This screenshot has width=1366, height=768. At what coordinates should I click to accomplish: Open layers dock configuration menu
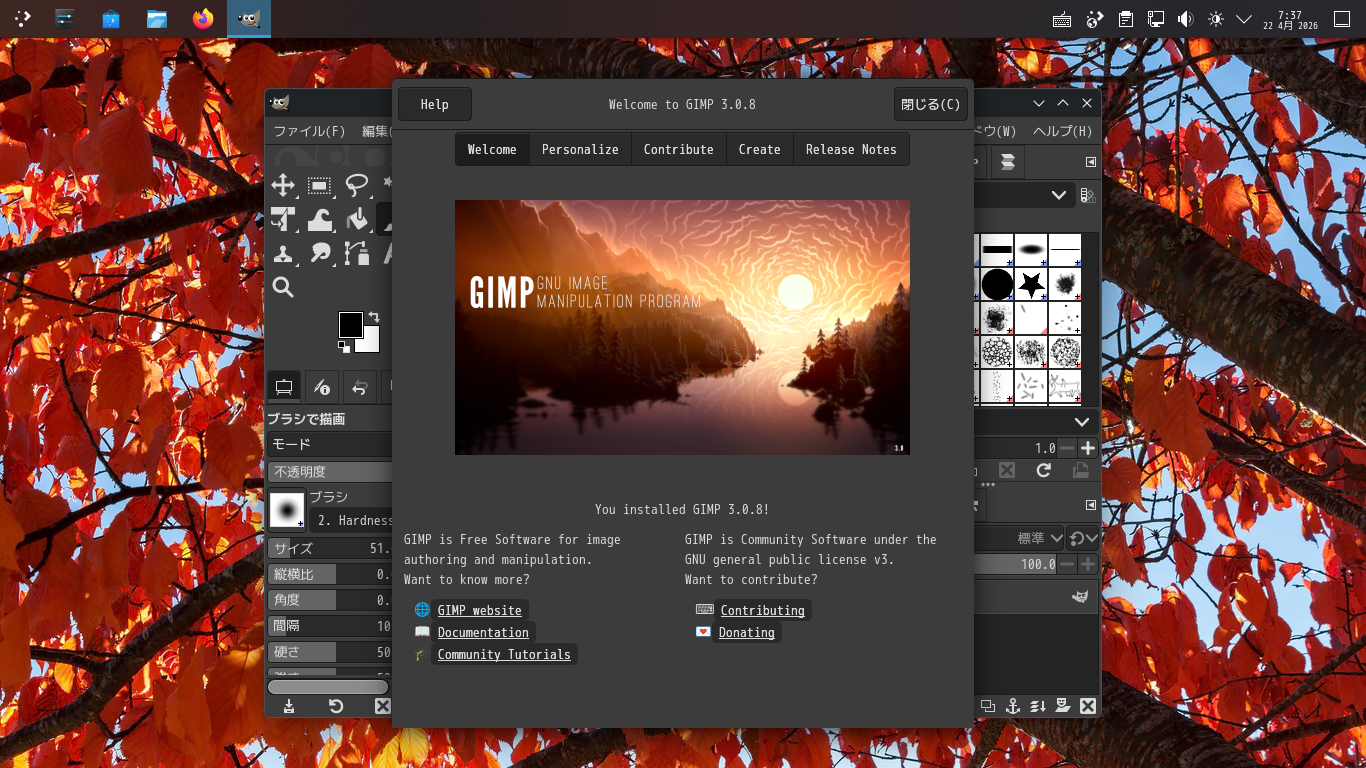pyautogui.click(x=1090, y=505)
